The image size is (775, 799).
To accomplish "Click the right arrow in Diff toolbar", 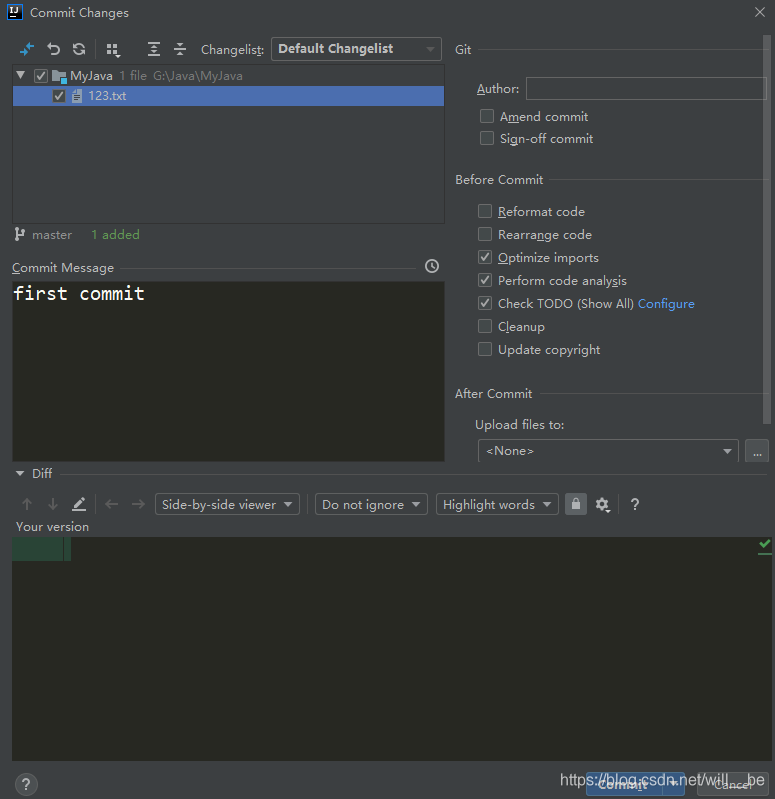I will point(138,504).
